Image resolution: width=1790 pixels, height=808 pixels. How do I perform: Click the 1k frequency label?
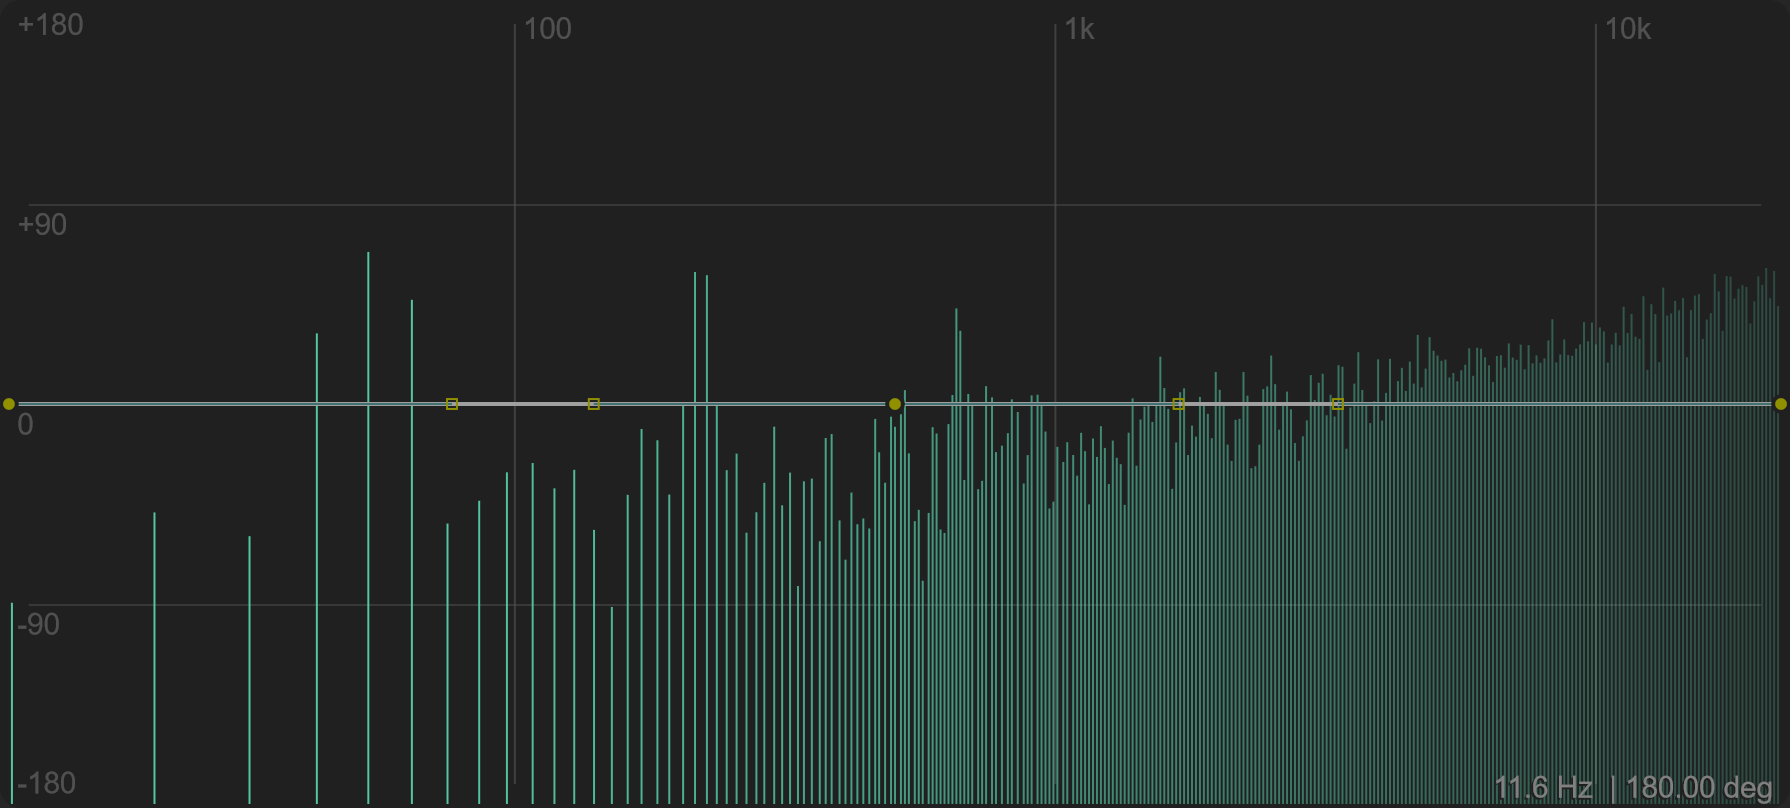[x=1079, y=29]
